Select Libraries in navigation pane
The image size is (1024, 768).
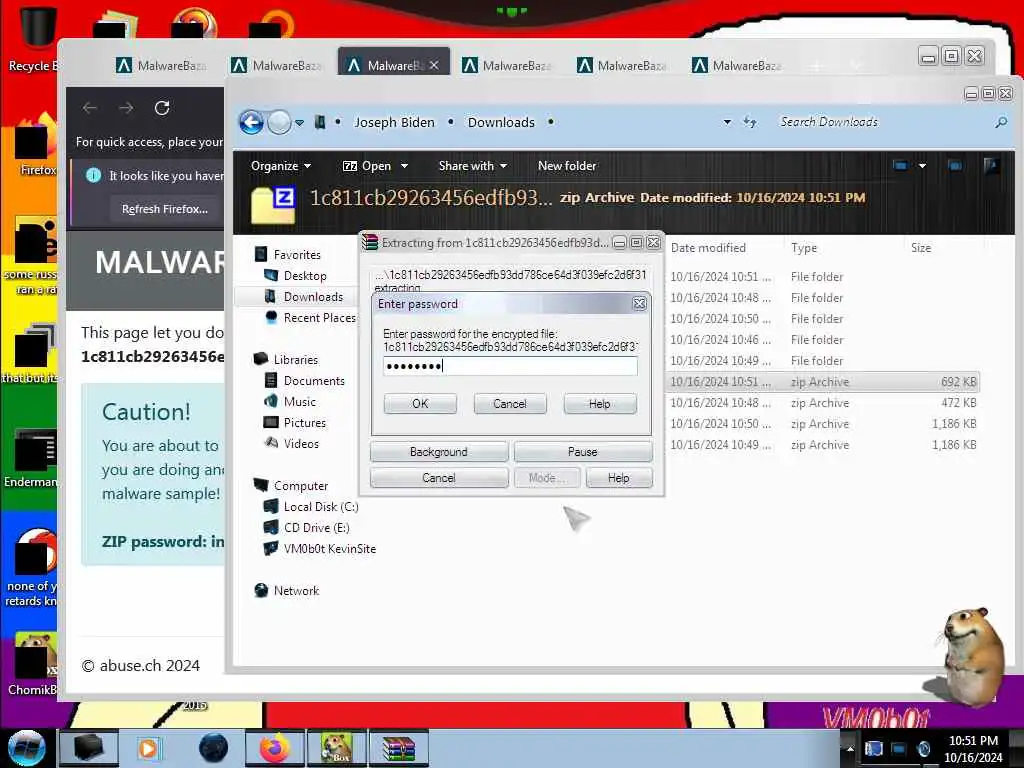[x=295, y=360]
